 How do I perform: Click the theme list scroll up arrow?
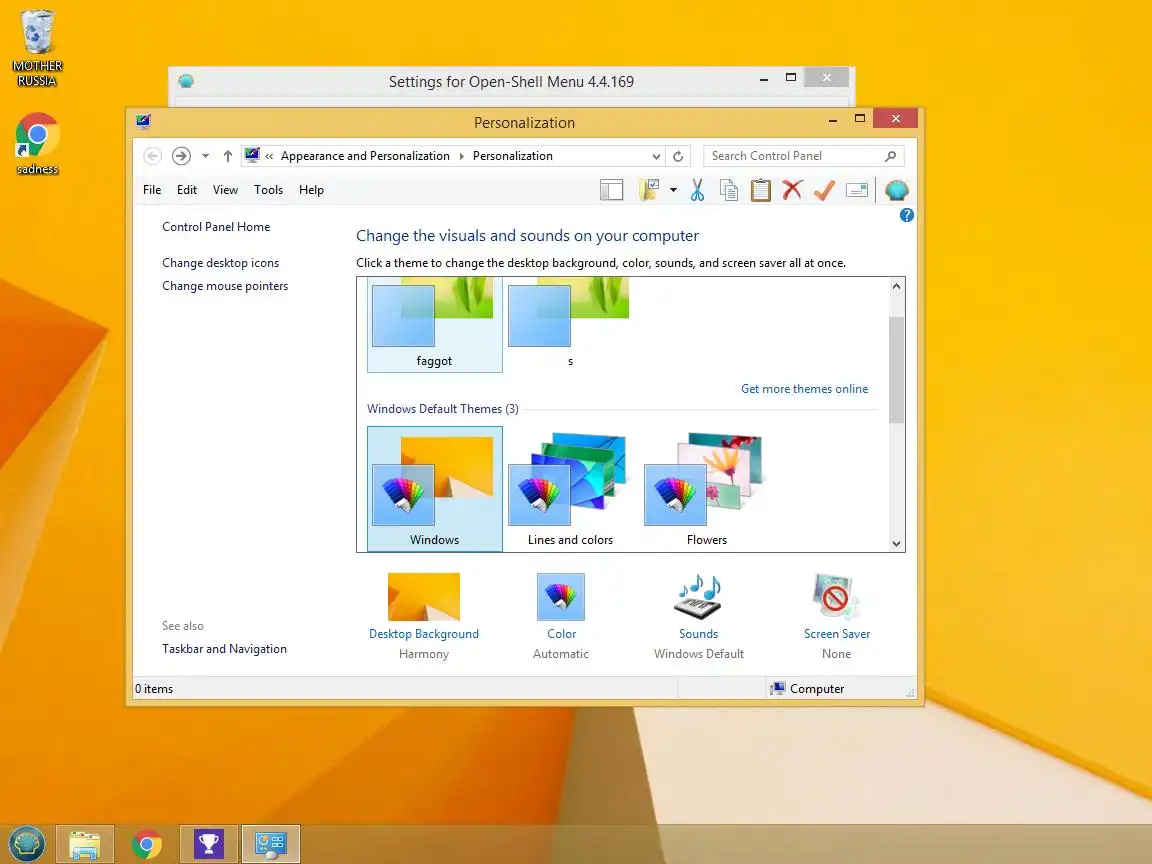point(896,287)
